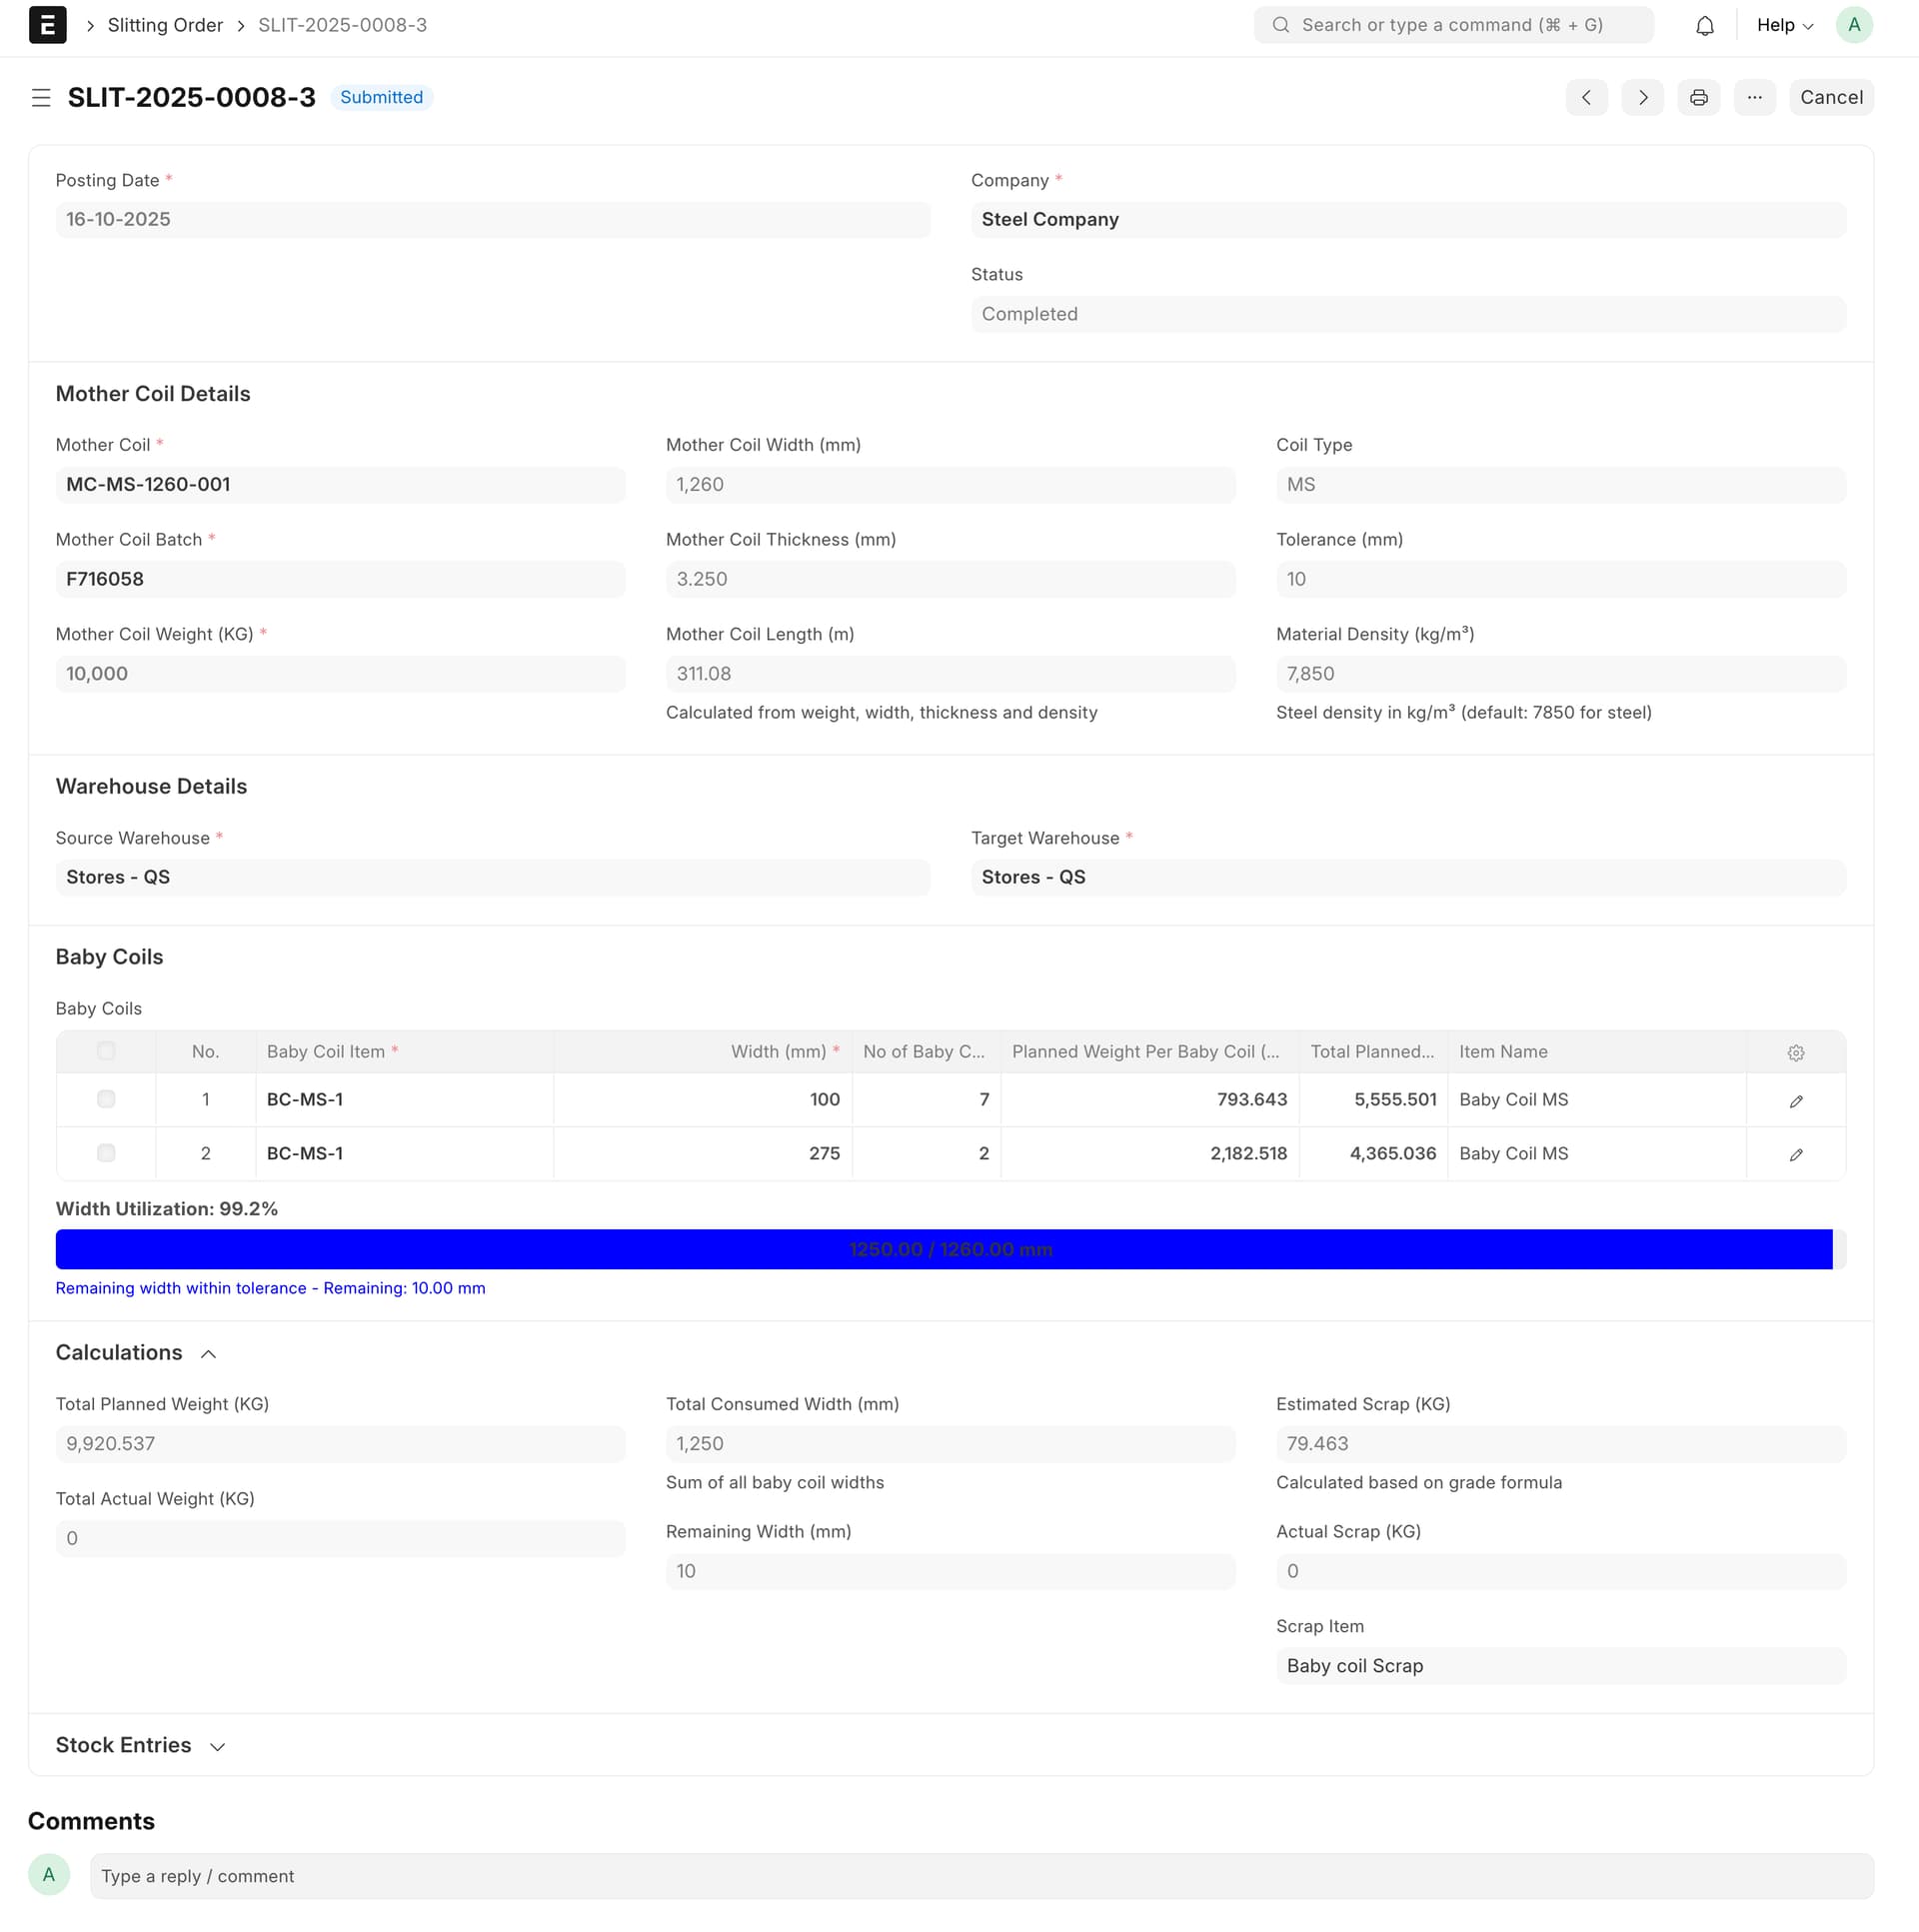Open the Help dropdown

1784,26
